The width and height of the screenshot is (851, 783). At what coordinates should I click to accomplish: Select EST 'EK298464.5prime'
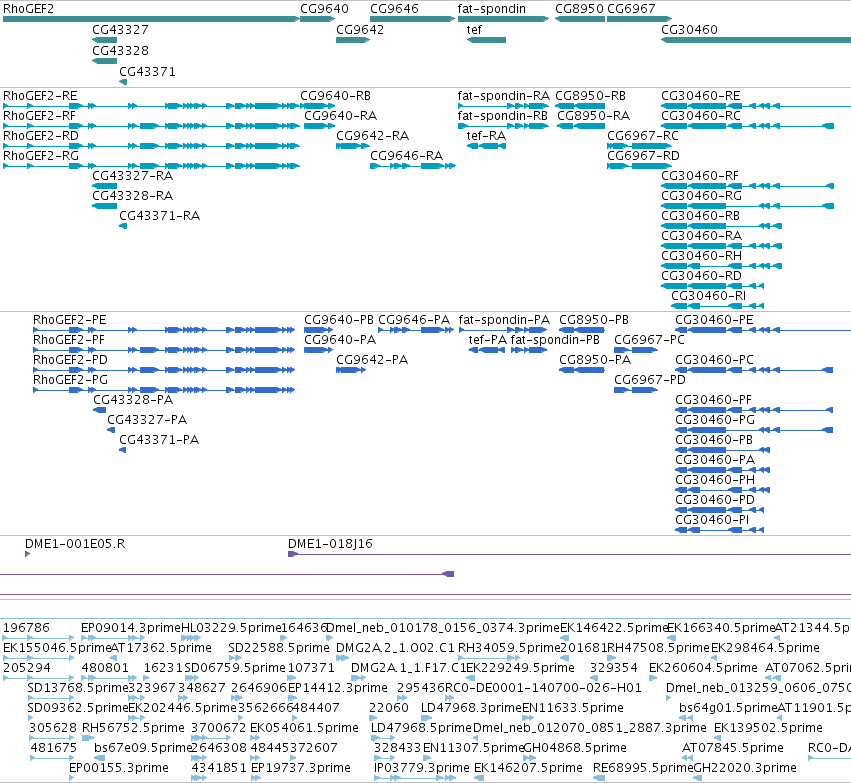(x=765, y=648)
